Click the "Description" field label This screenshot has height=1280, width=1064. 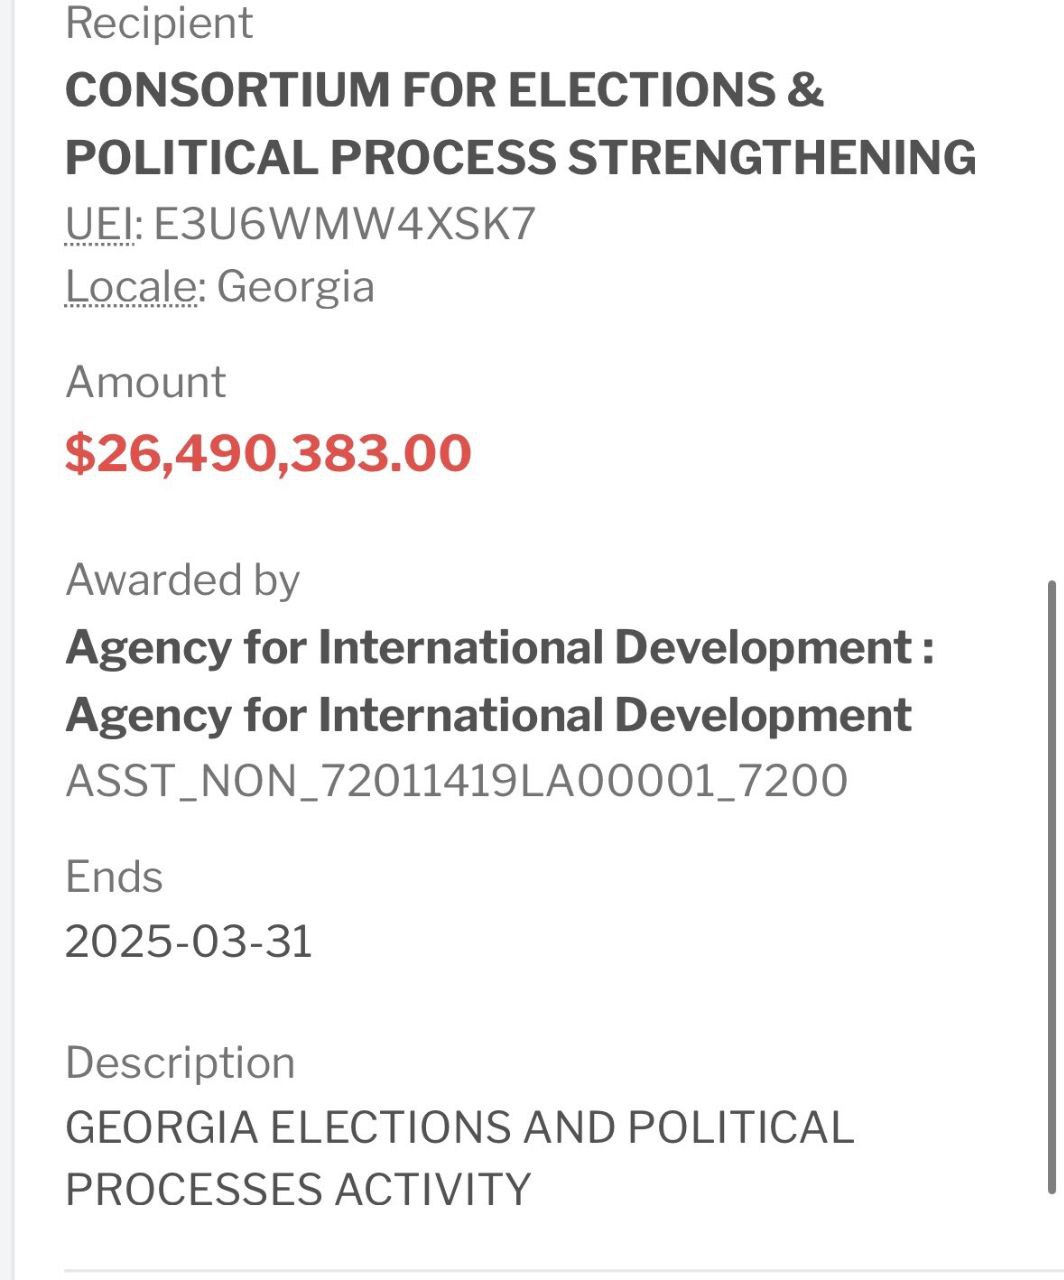pos(180,1063)
